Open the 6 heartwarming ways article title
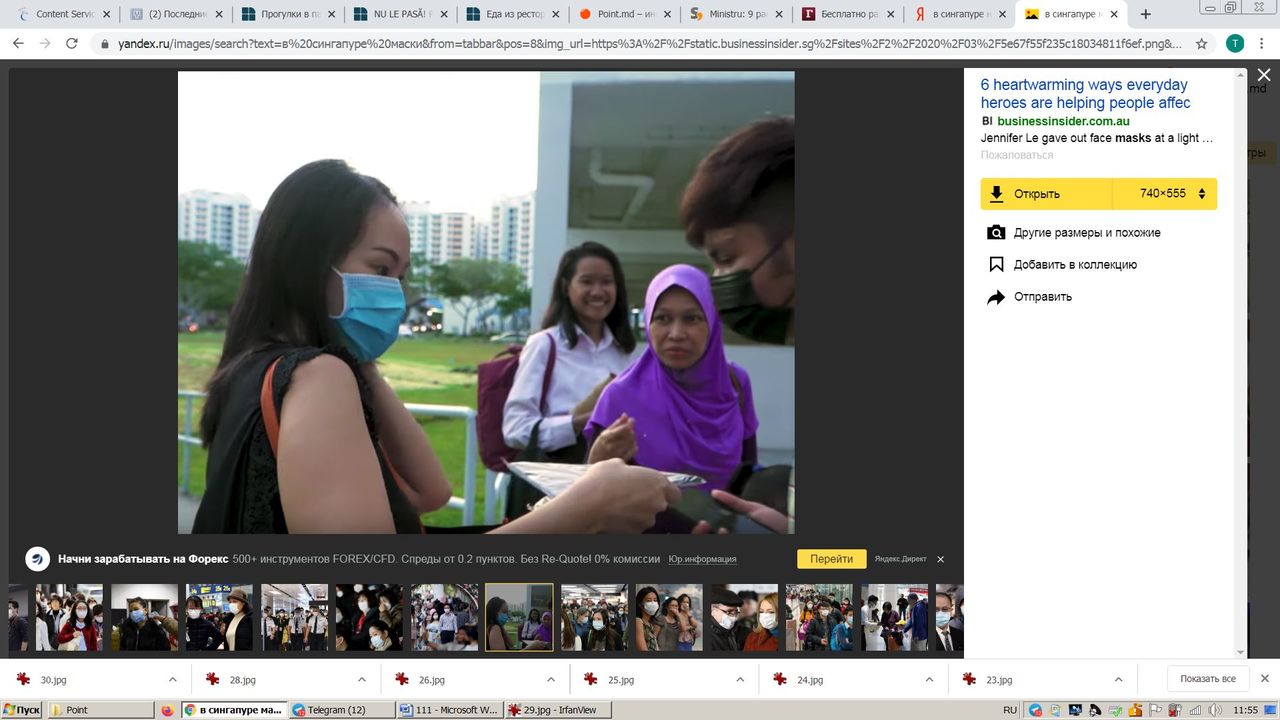This screenshot has width=1280, height=720. click(1086, 94)
